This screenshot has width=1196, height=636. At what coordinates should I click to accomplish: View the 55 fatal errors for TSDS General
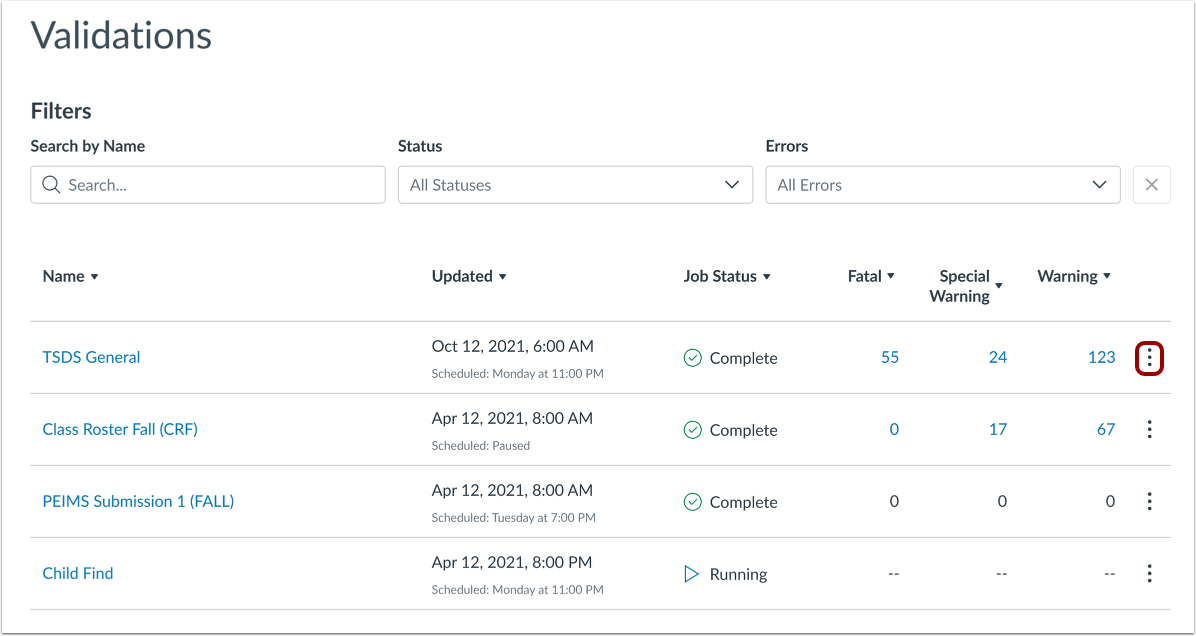coord(889,357)
